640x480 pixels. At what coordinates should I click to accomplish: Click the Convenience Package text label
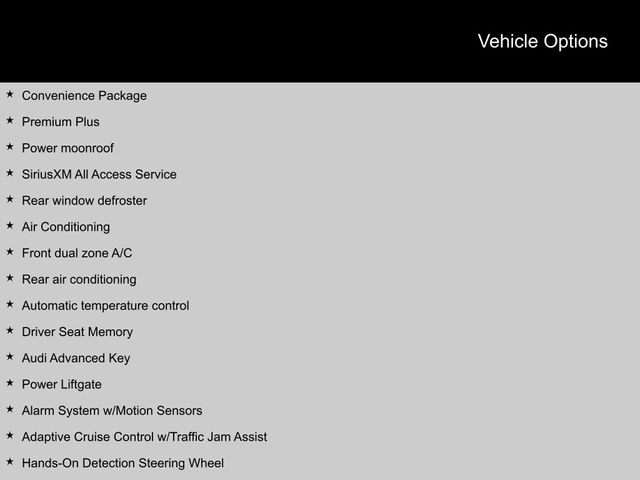84,96
